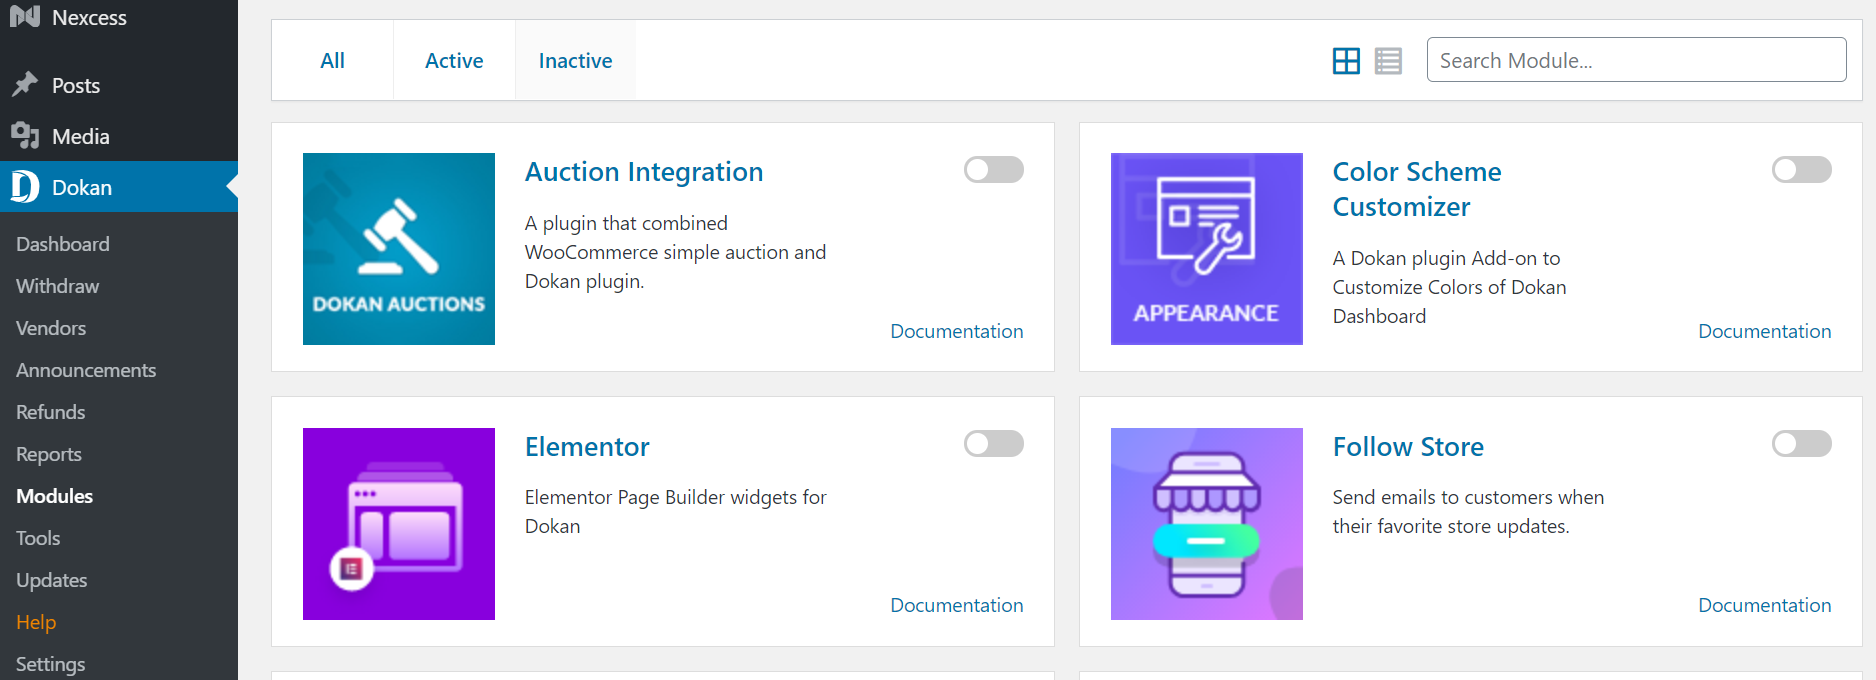Click the Elementor module image
1876x680 pixels.
pyautogui.click(x=398, y=524)
